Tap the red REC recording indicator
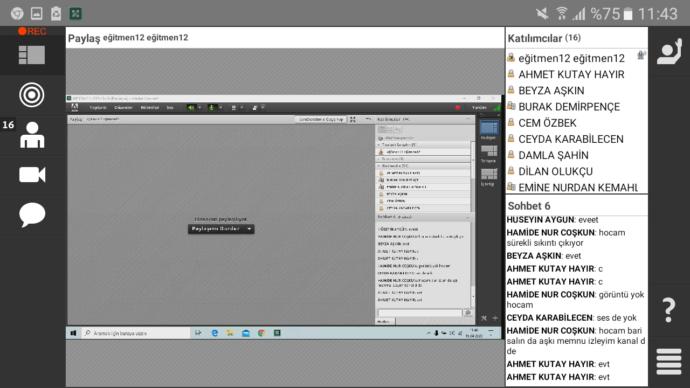Image resolution: width=690 pixels, height=388 pixels. coord(32,31)
